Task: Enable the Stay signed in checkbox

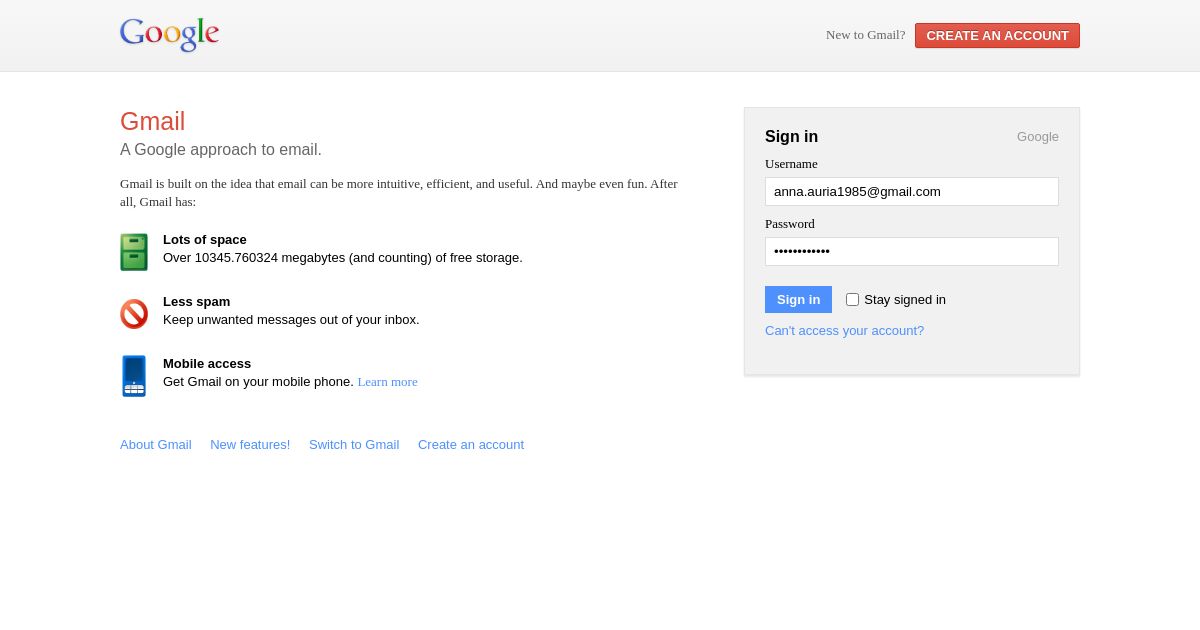Action: (x=852, y=299)
